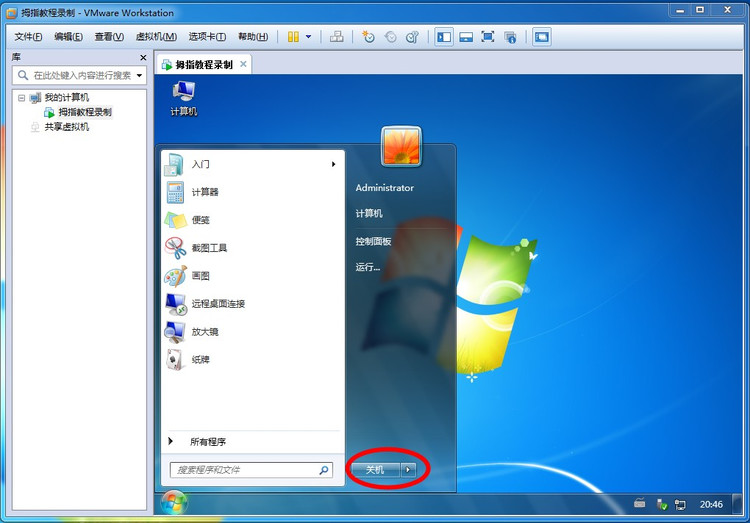This screenshot has width=750, height=523.
Task: Launch 计算器 from the Start menu
Action: 253,192
